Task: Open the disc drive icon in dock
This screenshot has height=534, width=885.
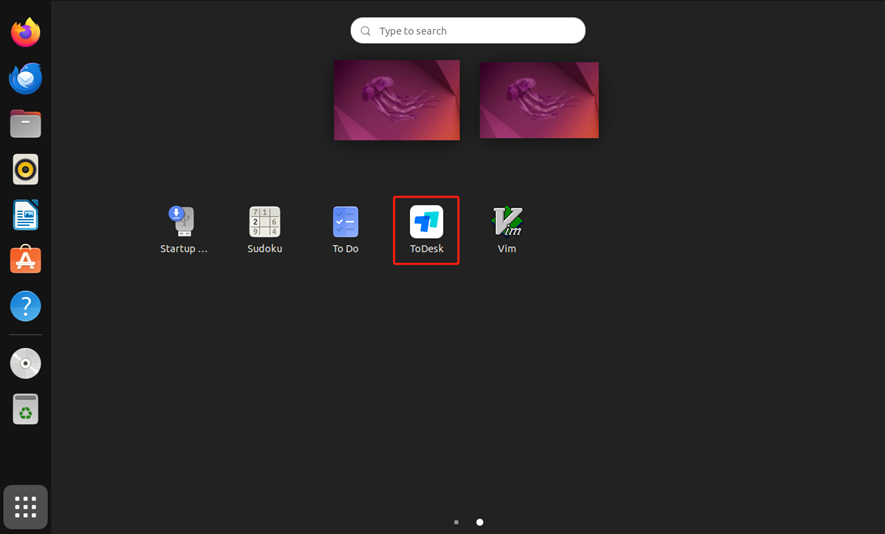Action: pos(25,363)
